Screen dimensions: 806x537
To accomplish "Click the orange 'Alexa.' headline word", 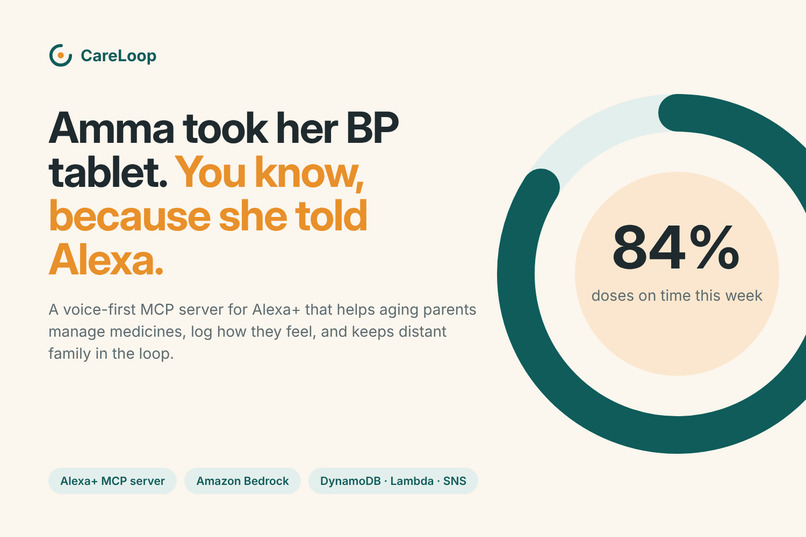I will tap(106, 260).
